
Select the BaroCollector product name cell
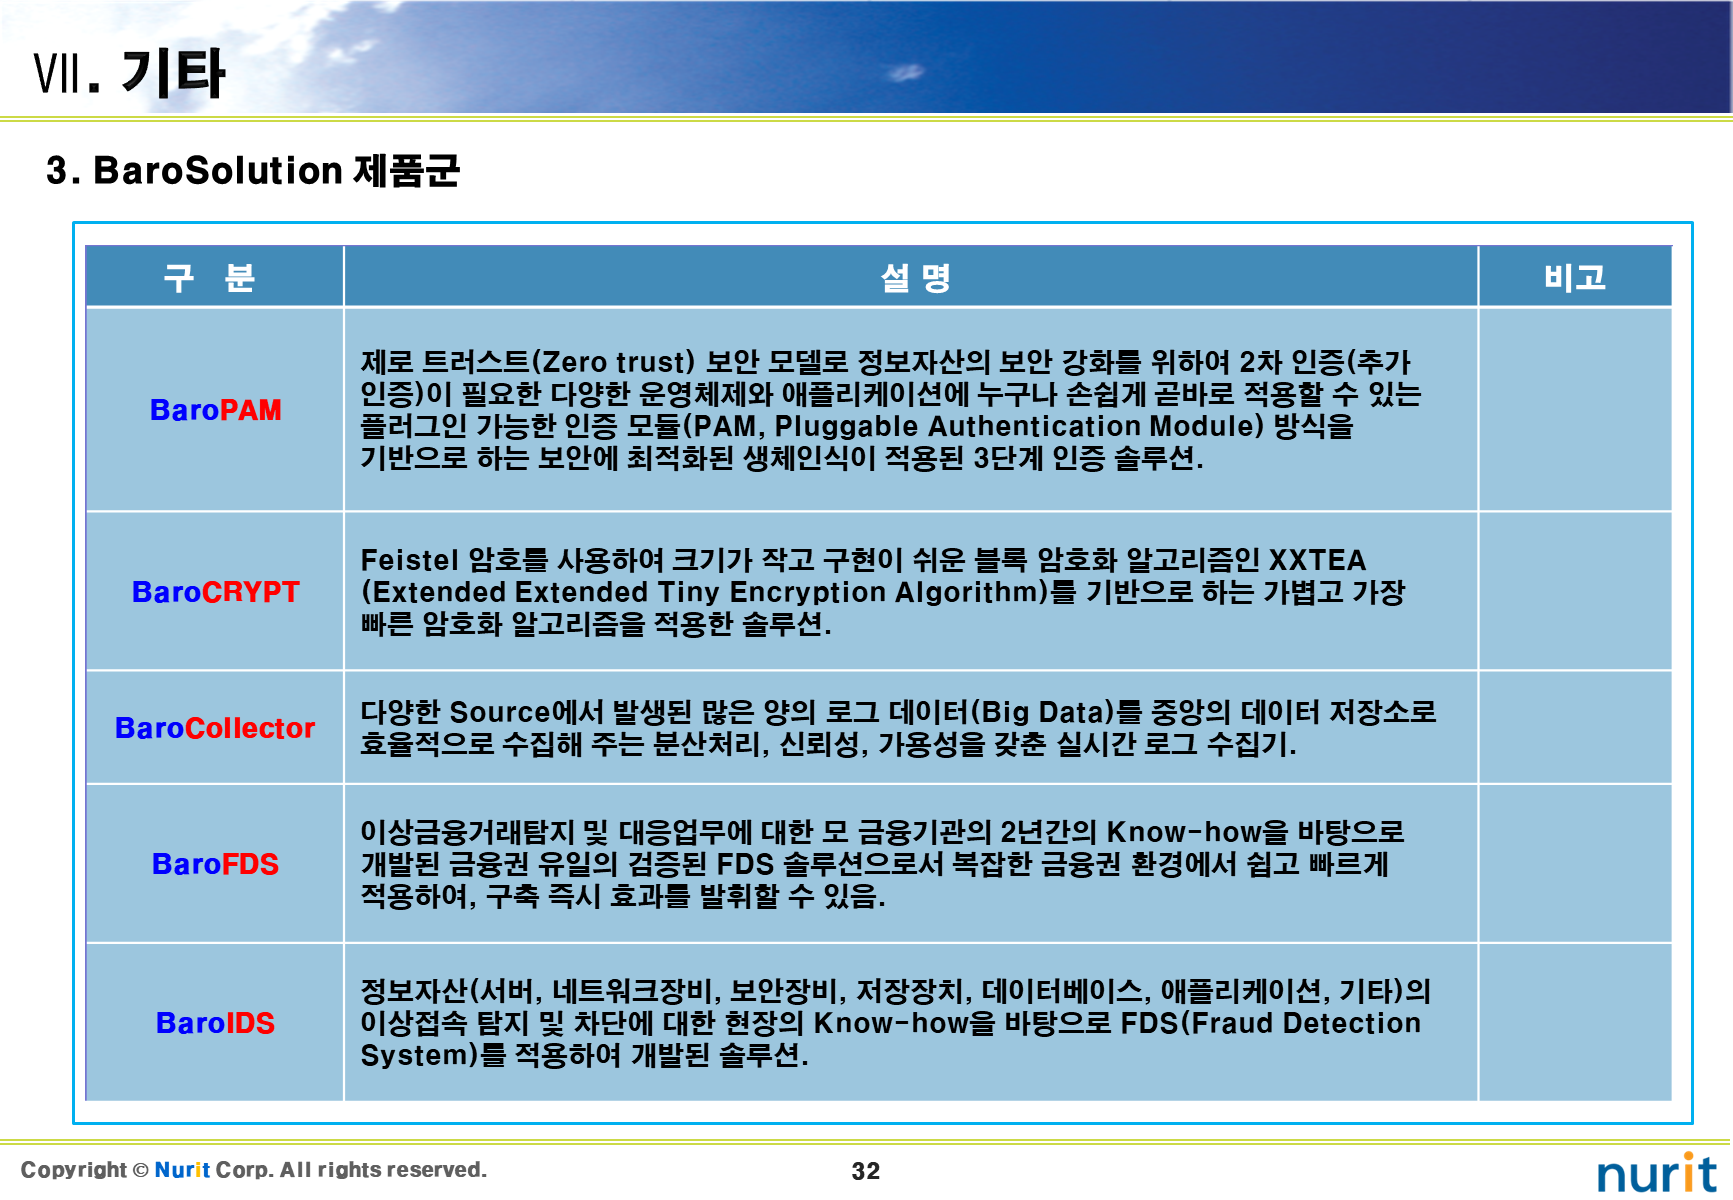click(x=214, y=727)
